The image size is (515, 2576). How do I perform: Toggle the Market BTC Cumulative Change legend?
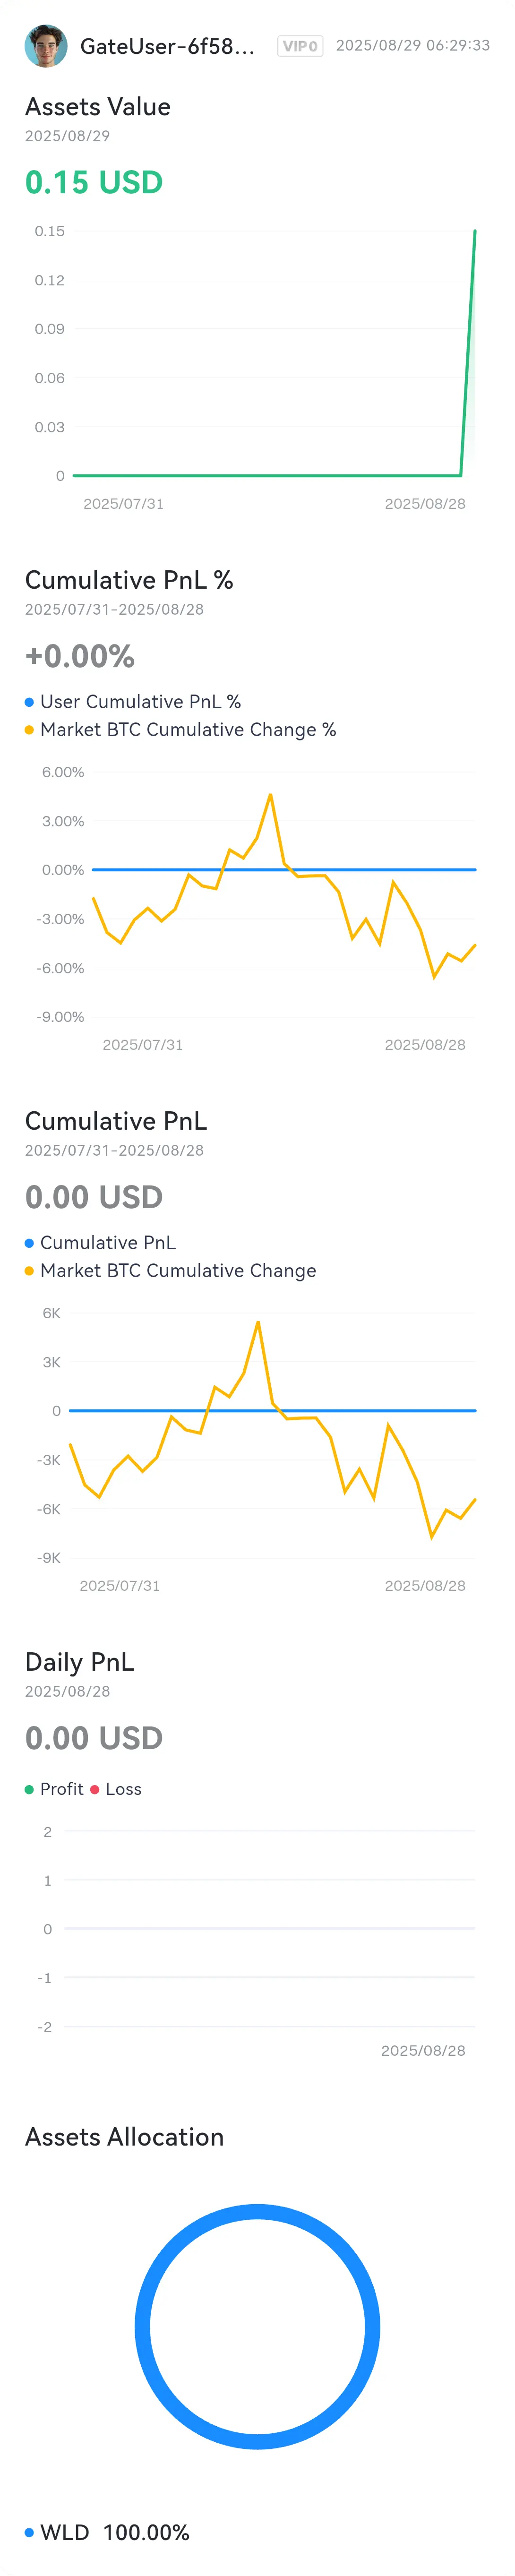point(170,1271)
